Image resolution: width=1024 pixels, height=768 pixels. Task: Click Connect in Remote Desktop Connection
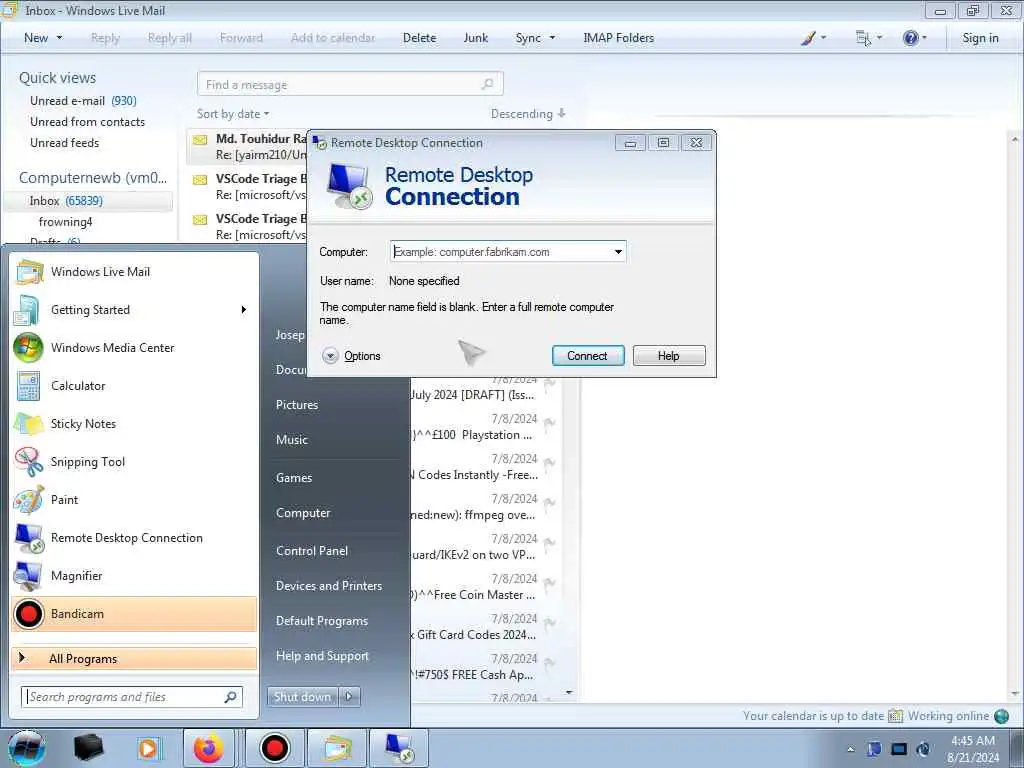[x=588, y=356]
